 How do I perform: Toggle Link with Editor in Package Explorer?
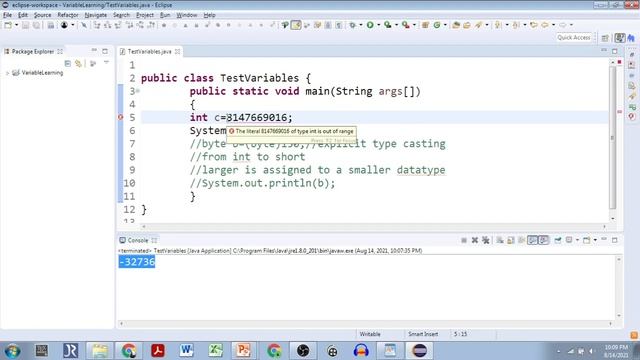(78, 64)
